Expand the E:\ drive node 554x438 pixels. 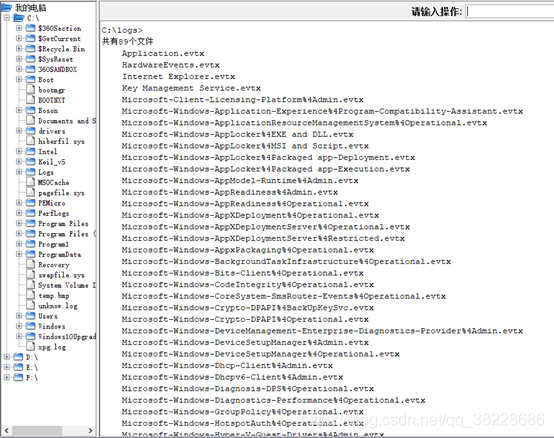click(7, 367)
